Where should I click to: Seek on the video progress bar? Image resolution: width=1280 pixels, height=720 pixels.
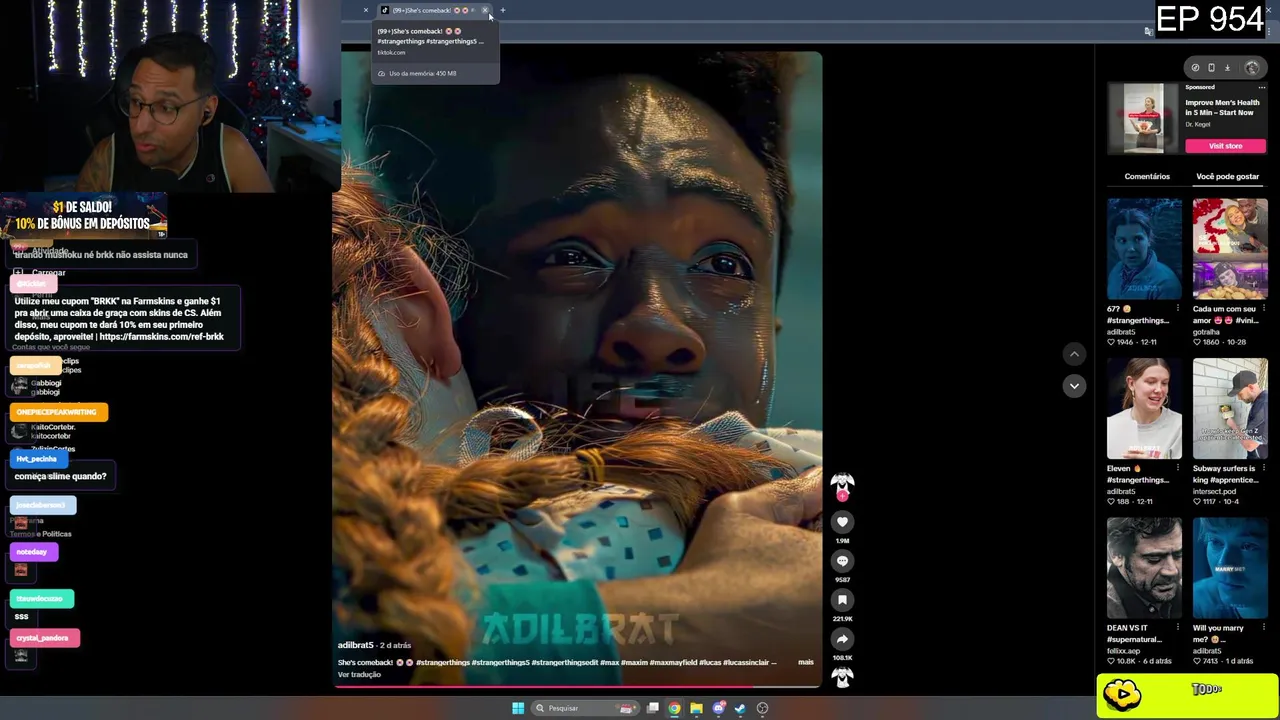point(577,686)
